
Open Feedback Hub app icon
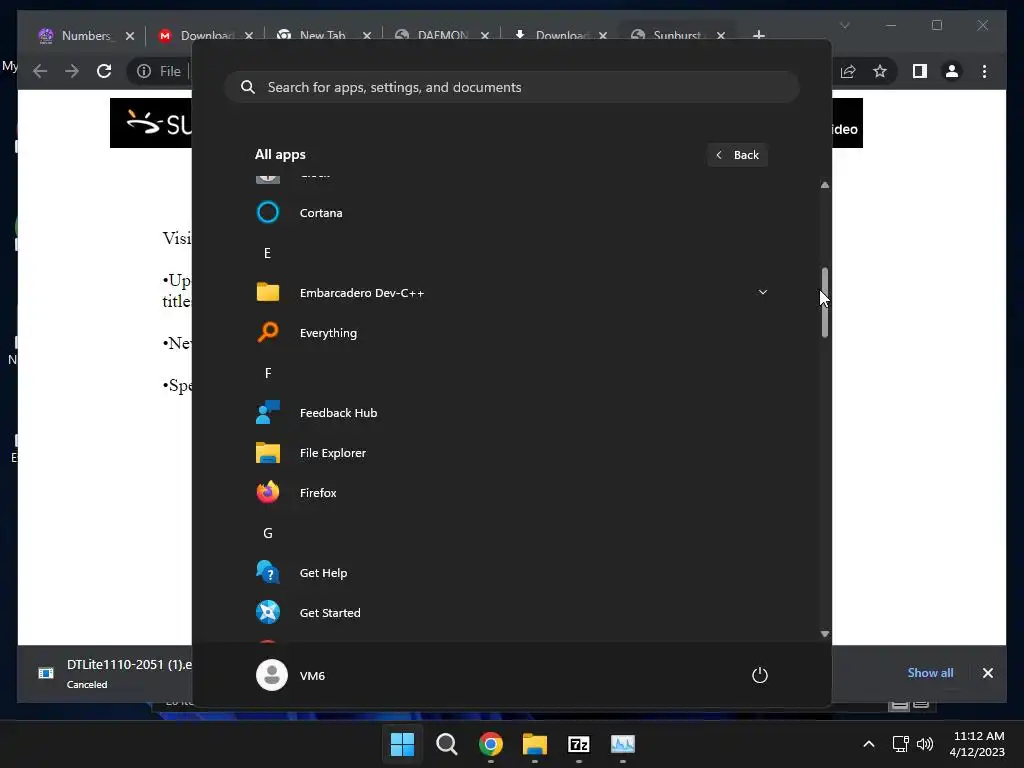point(268,413)
